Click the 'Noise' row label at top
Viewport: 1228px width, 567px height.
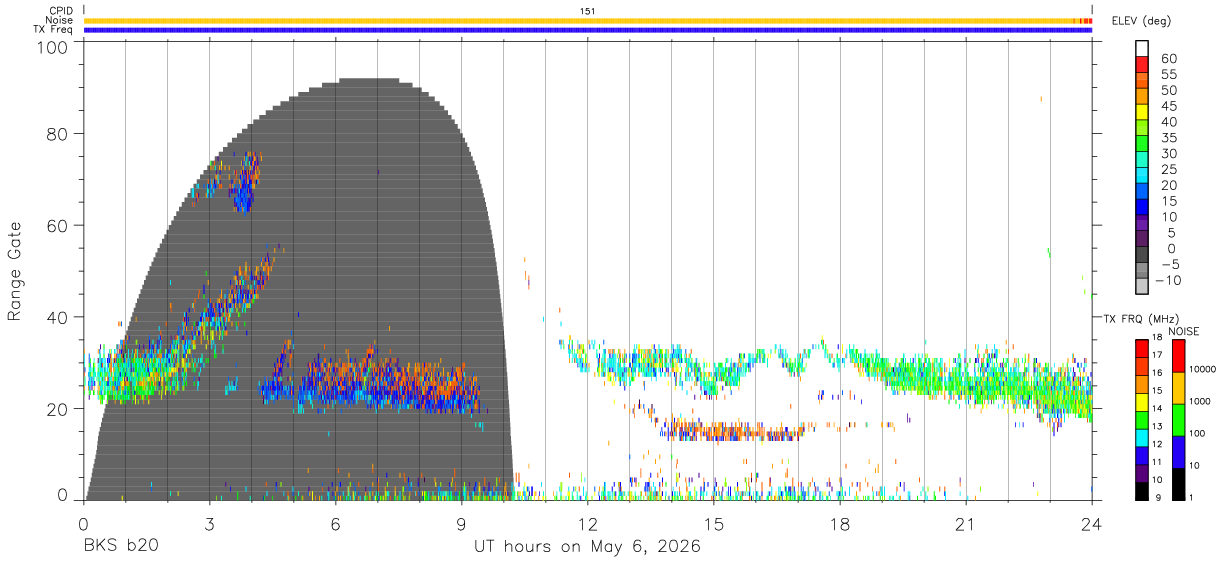tap(59, 20)
